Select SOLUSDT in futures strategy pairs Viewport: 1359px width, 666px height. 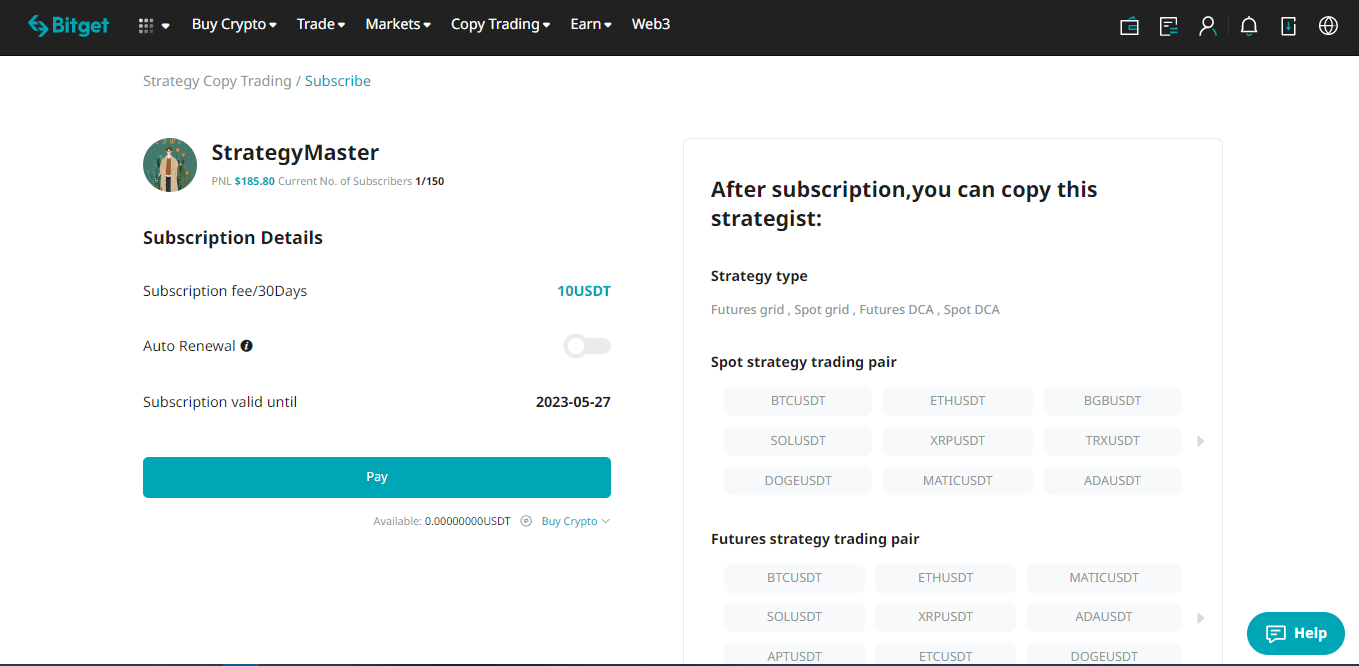coord(794,617)
